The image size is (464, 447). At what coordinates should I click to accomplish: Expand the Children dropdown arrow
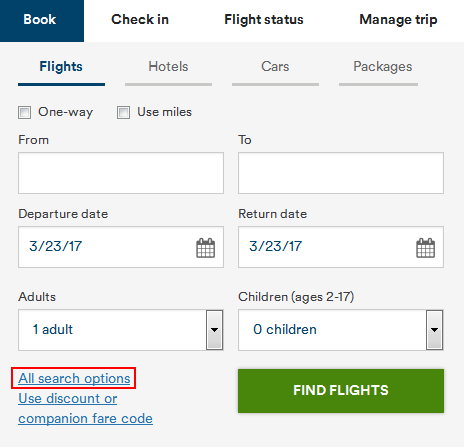[x=434, y=330]
